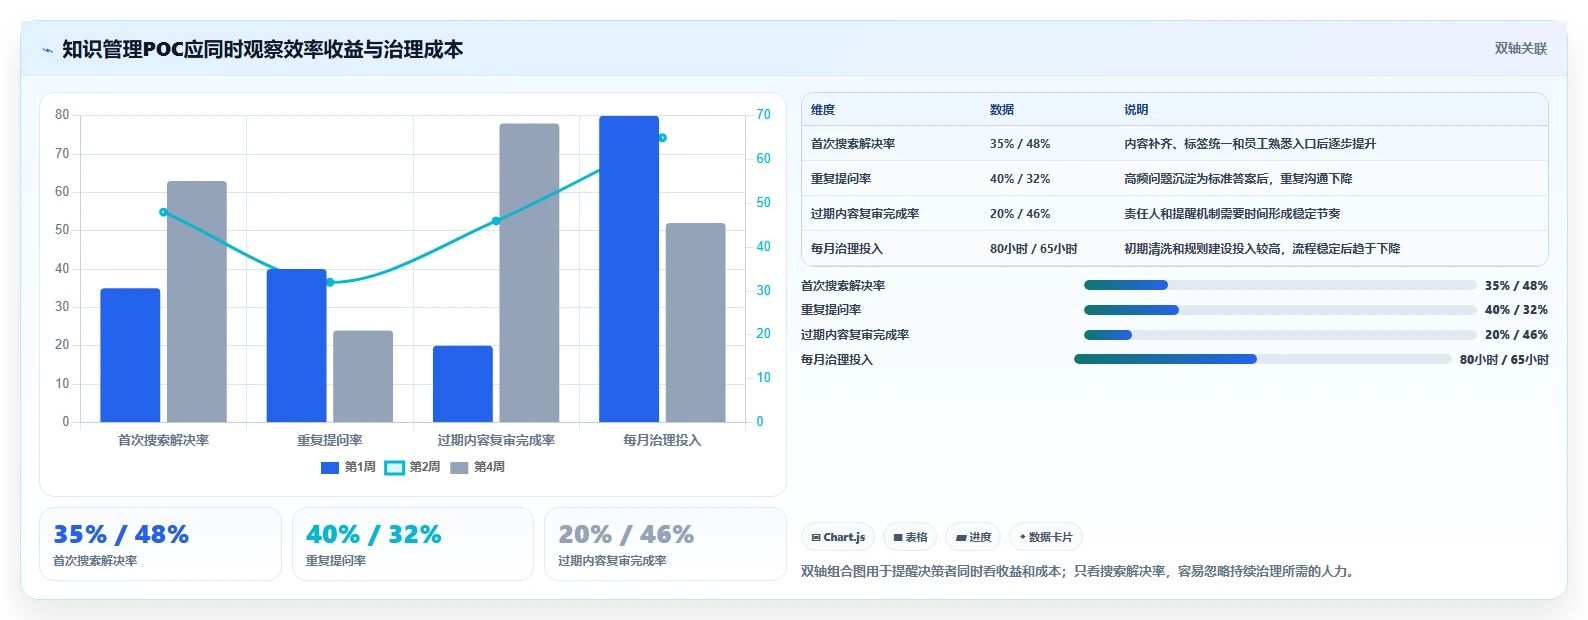Click the line point above 每月治理投入
This screenshot has height=620, width=1588.
coord(662,138)
